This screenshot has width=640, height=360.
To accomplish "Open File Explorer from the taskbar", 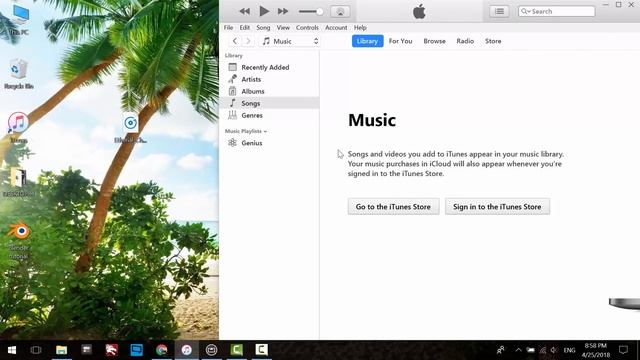I will pyautogui.click(x=62, y=350).
